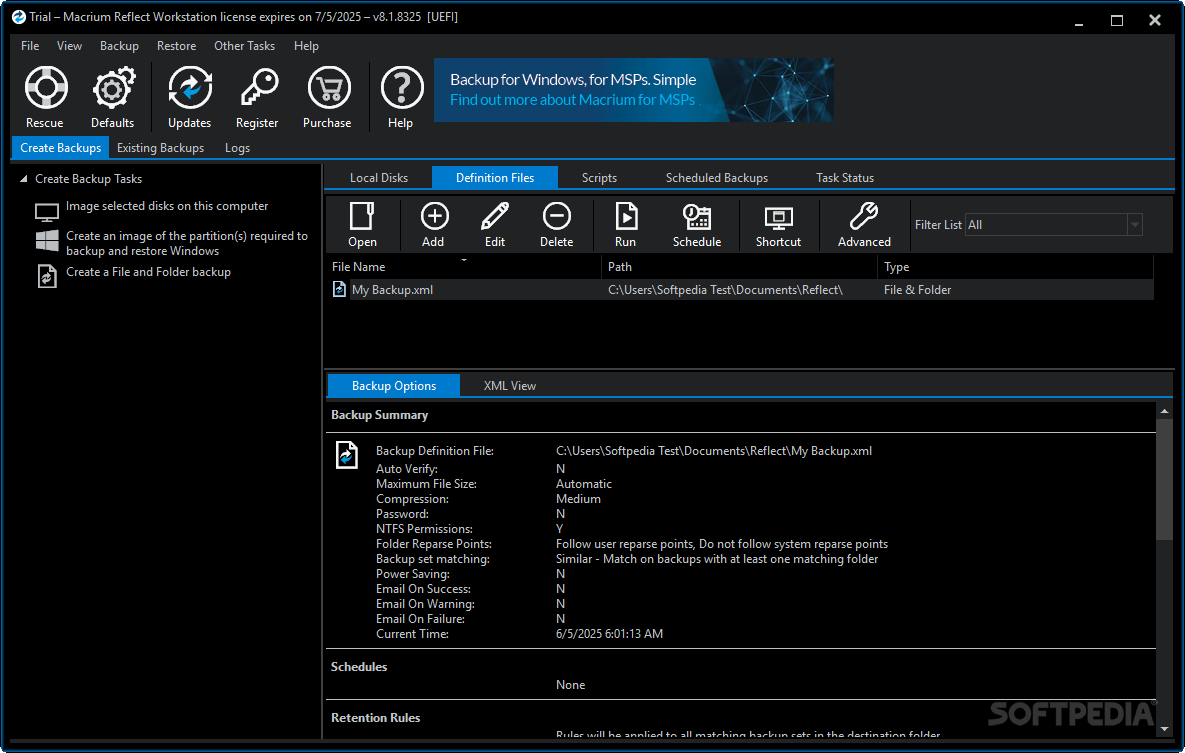Open the Help menu
This screenshot has height=753, width=1185.
pos(306,45)
